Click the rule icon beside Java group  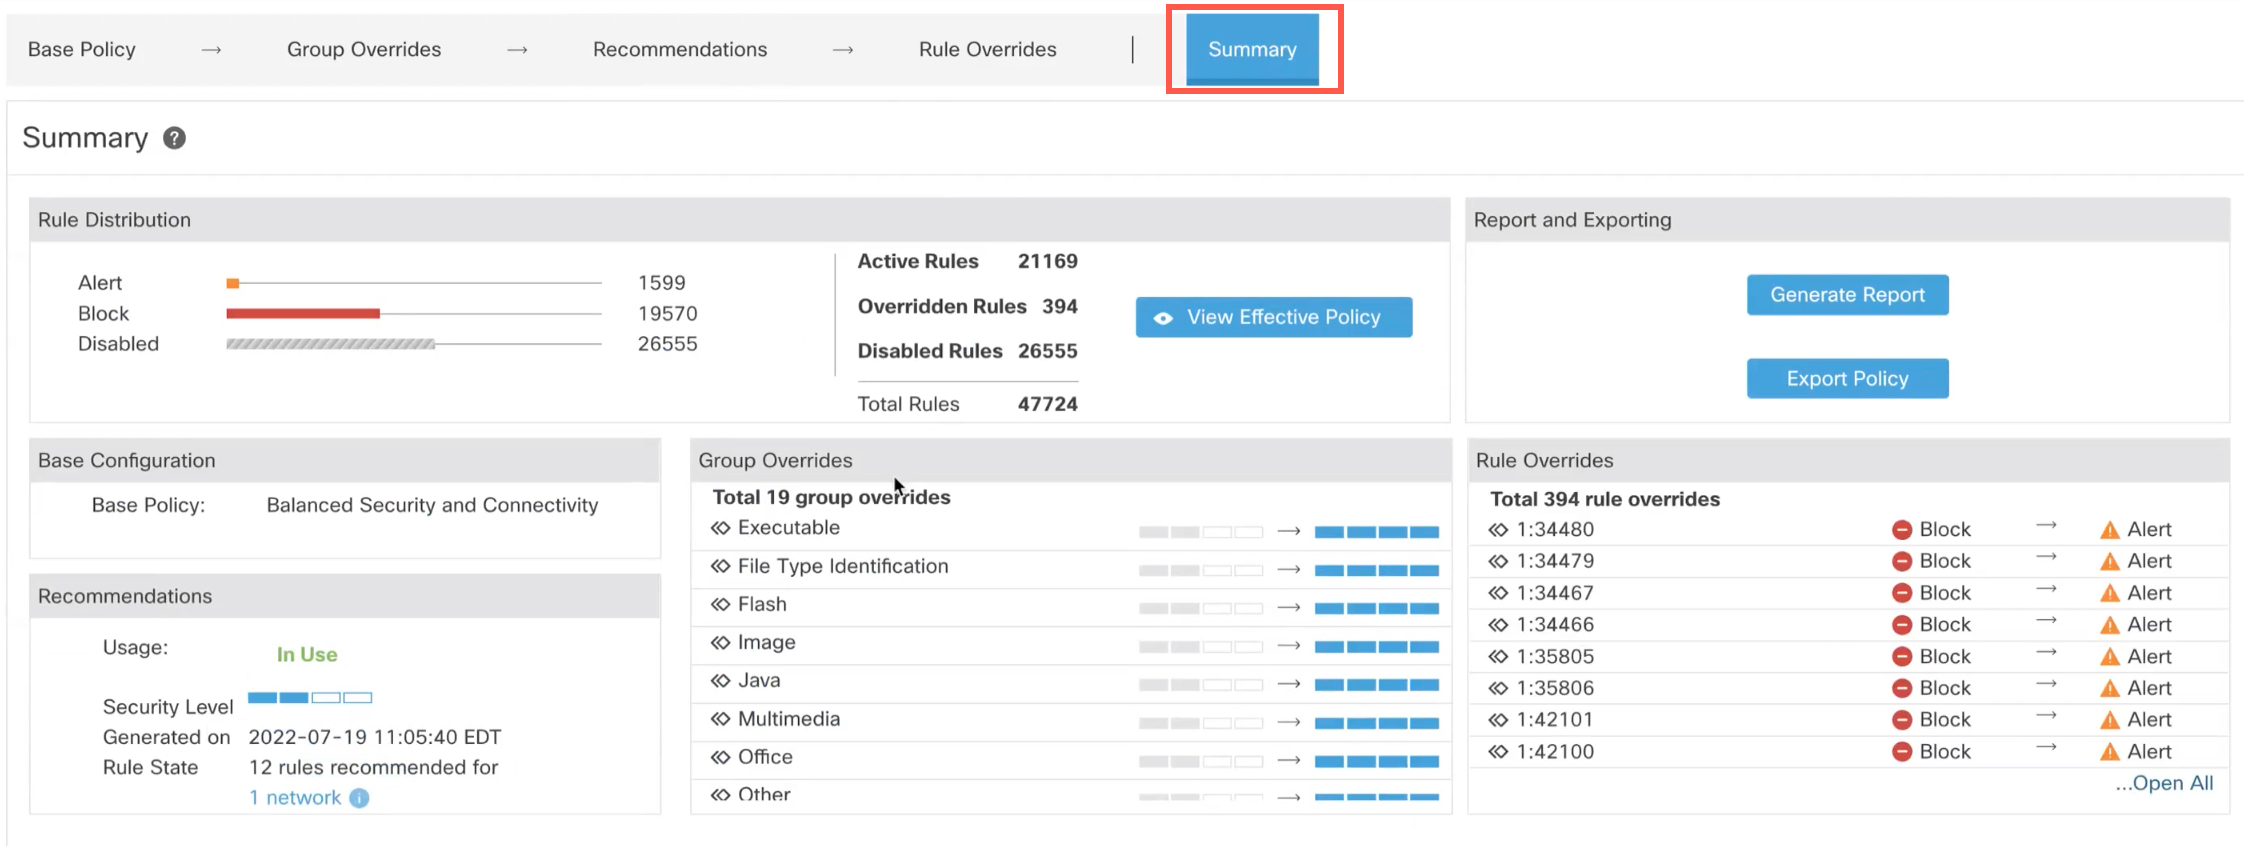pyautogui.click(x=720, y=681)
